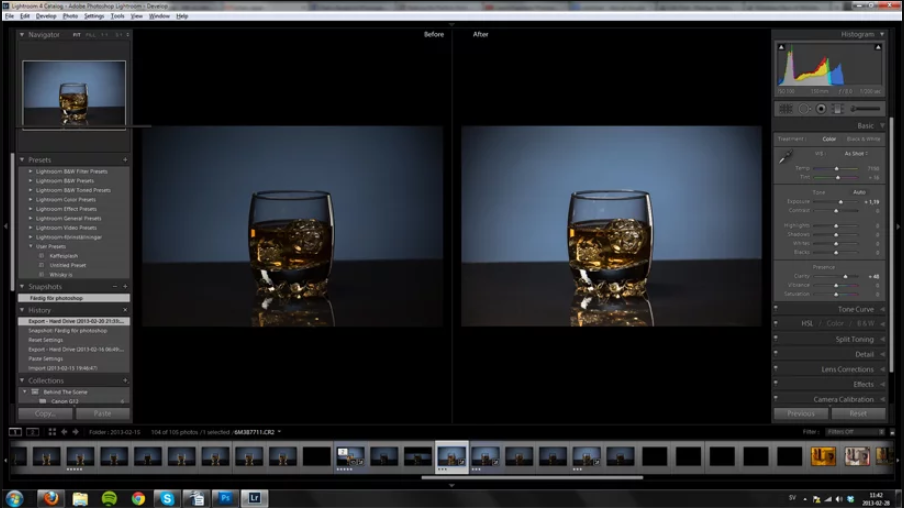Expand Lightroom Color Presets folder
The height and width of the screenshot is (508, 904).
(x=31, y=200)
